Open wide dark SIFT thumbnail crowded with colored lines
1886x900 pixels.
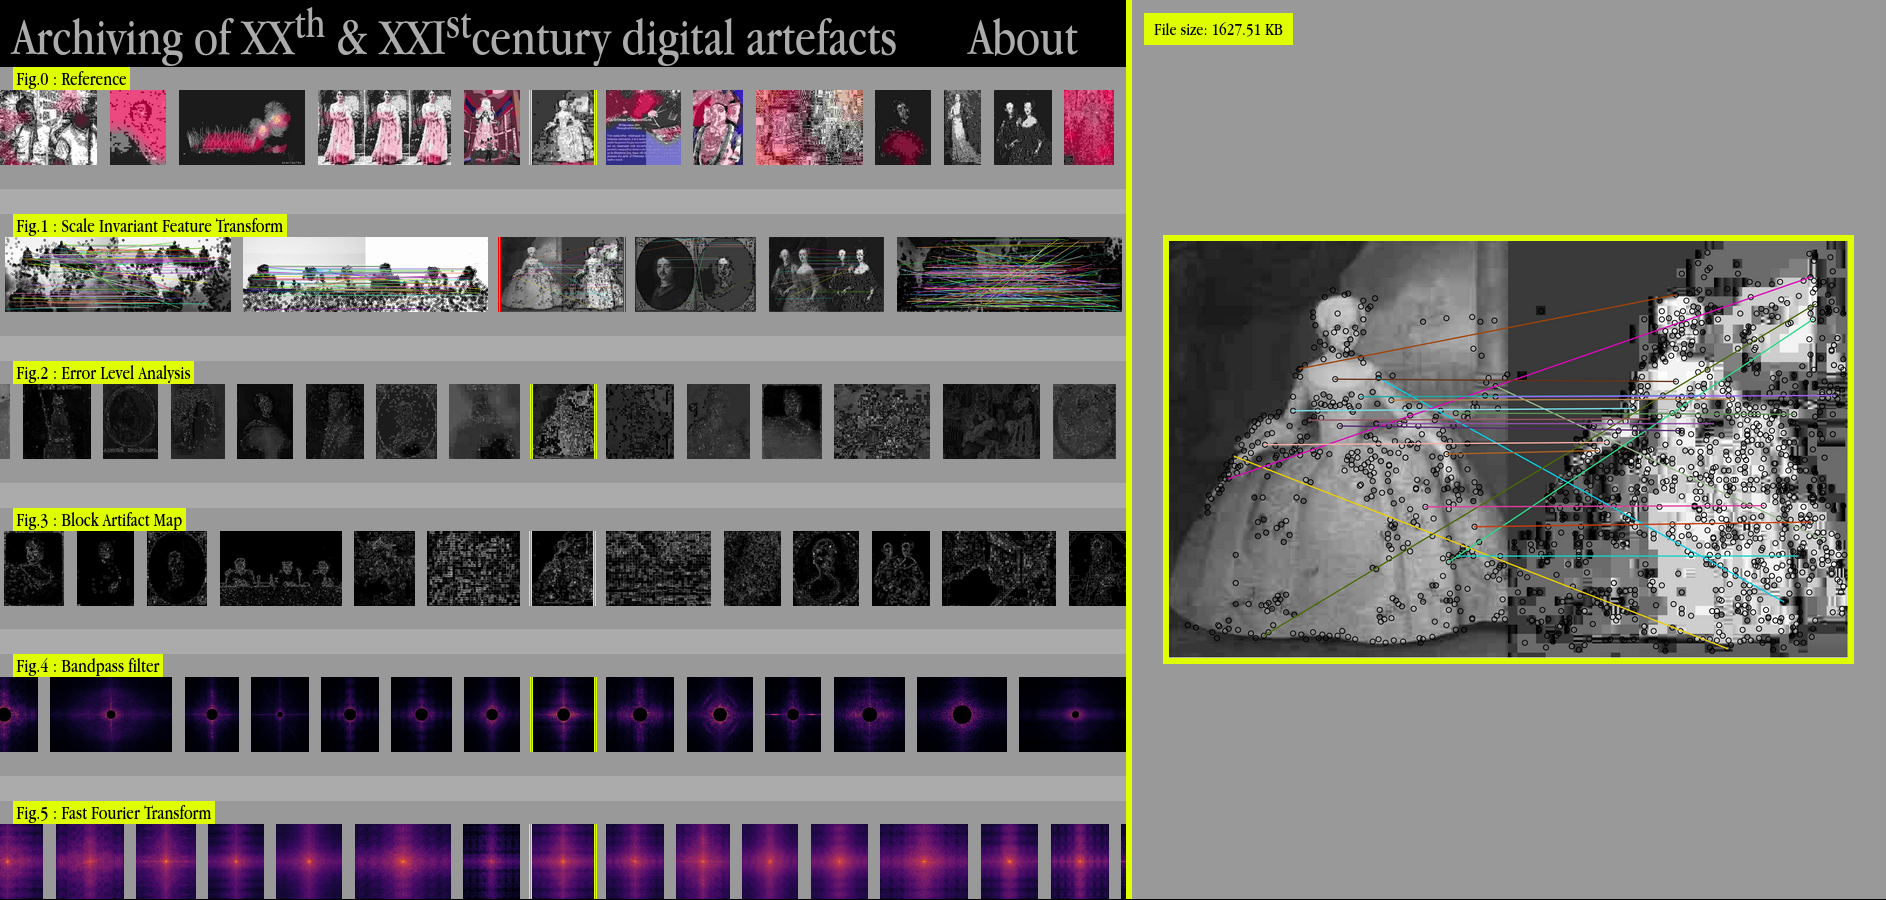1009,274
